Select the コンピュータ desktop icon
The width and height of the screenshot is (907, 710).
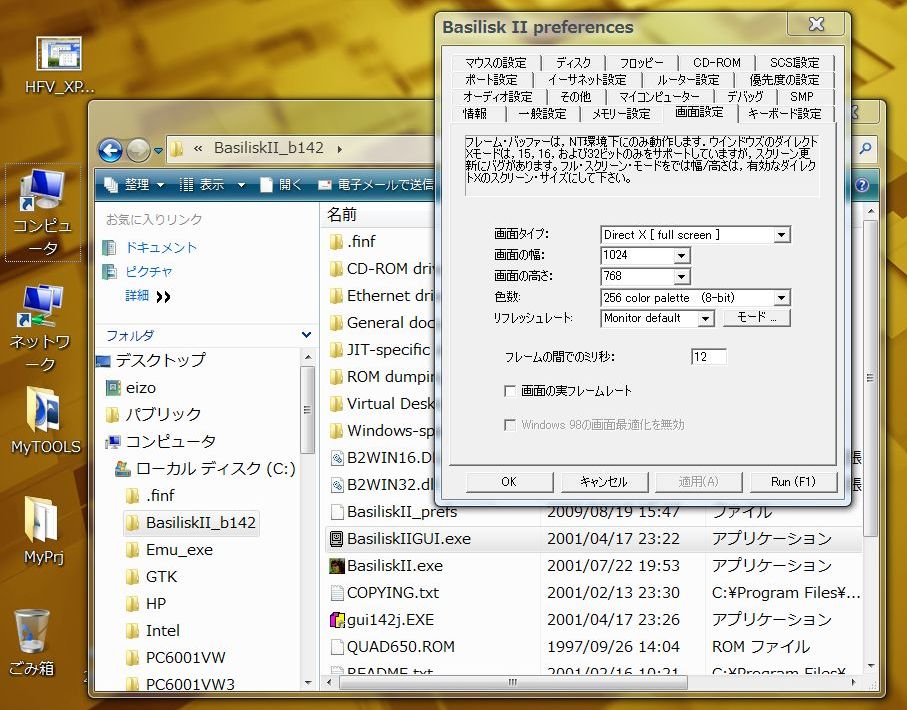(x=42, y=191)
